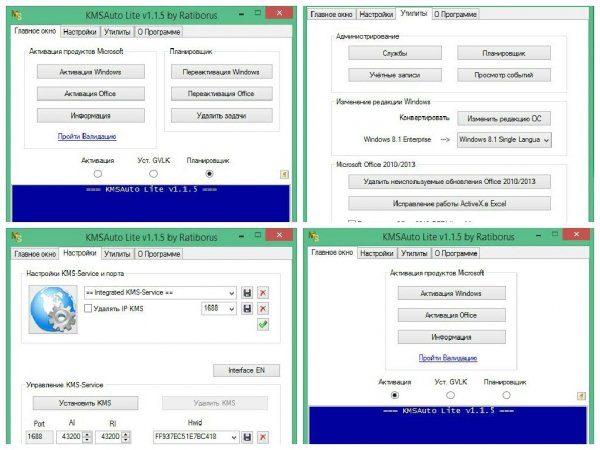The image size is (600, 450).
Task: Click the Переактивация Office button
Action: tap(222, 94)
